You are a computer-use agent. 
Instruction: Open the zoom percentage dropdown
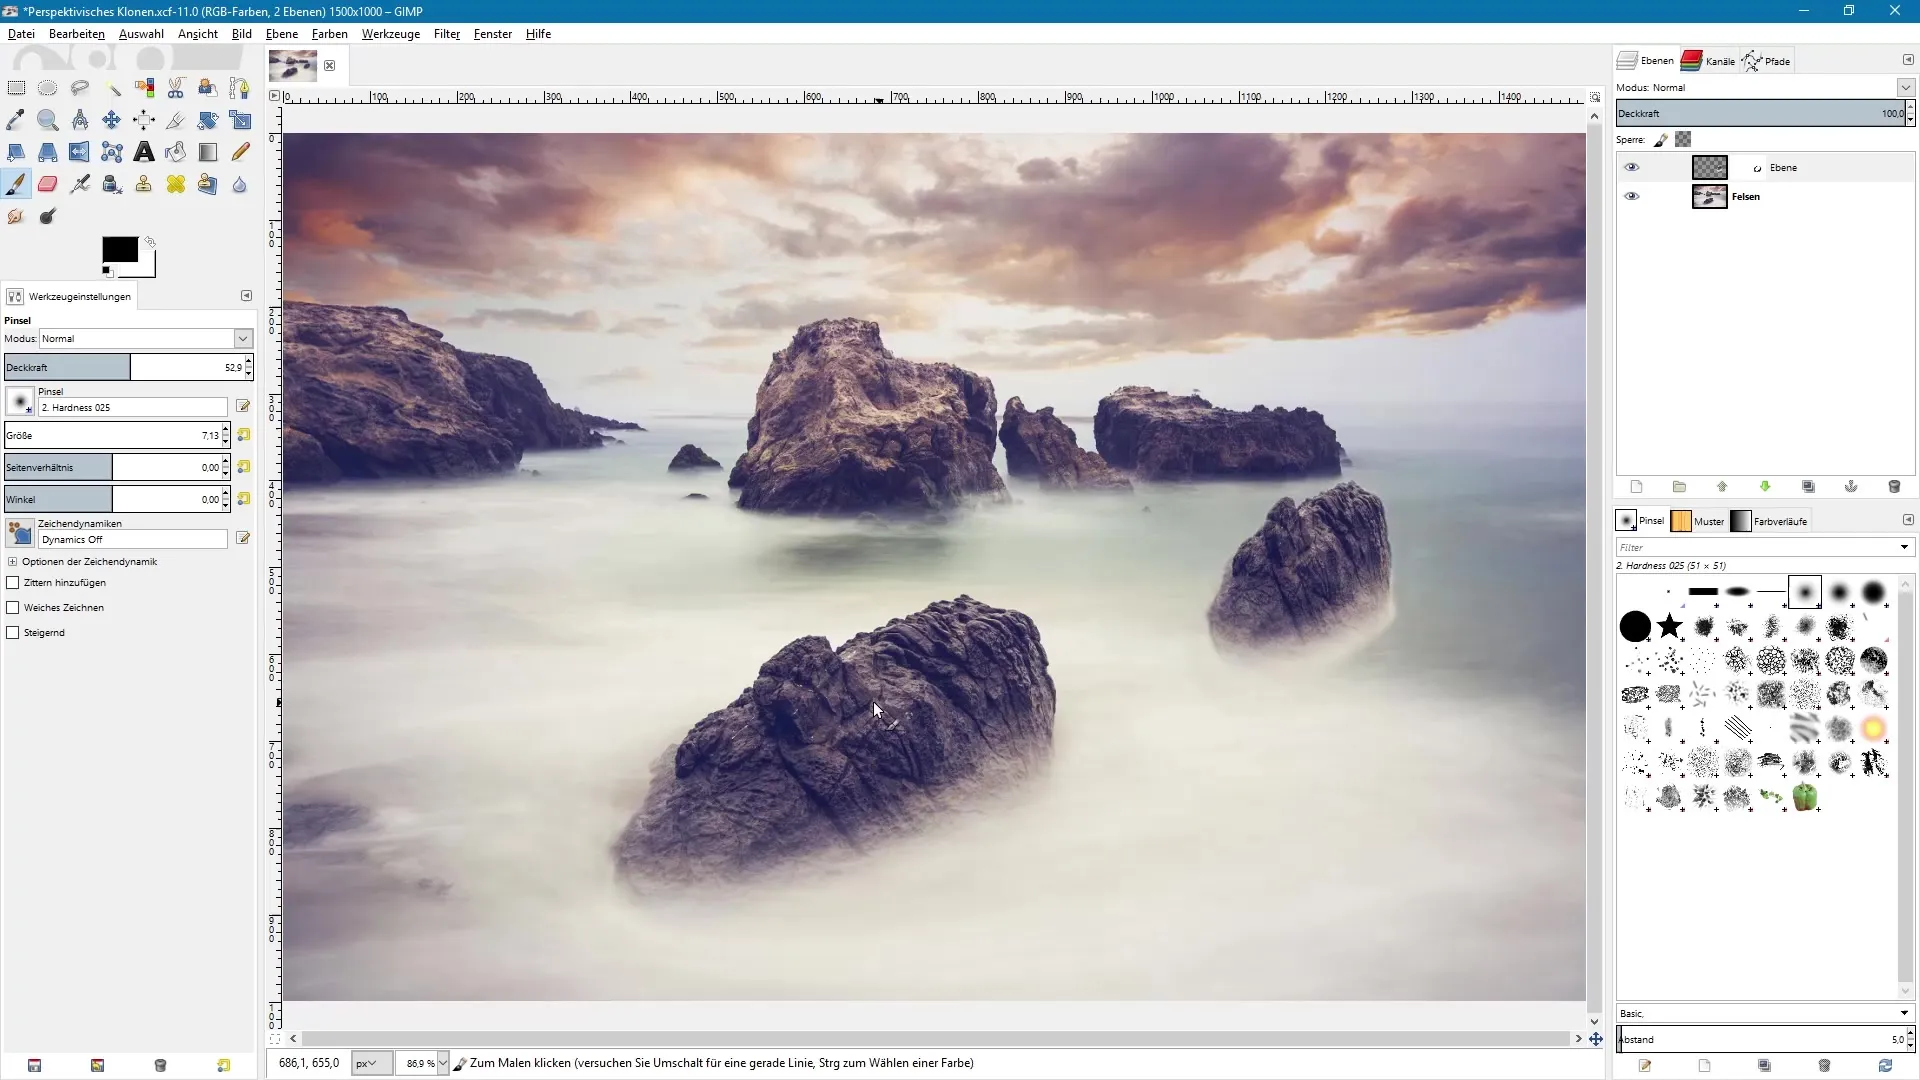point(443,1063)
